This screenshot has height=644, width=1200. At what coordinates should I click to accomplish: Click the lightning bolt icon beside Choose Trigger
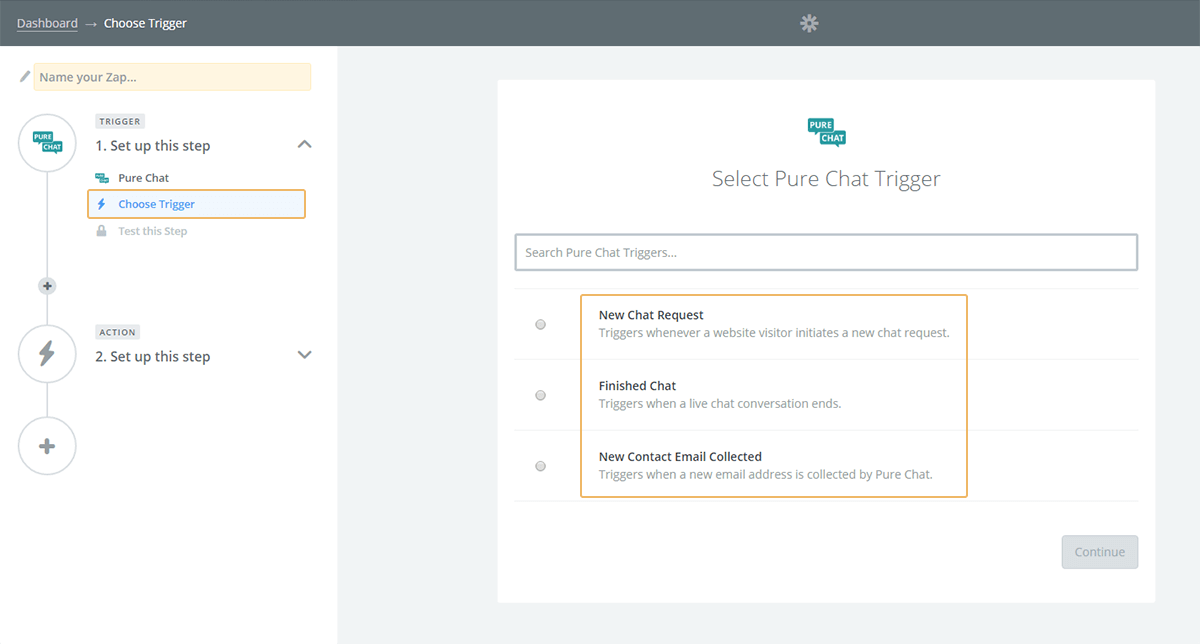101,204
